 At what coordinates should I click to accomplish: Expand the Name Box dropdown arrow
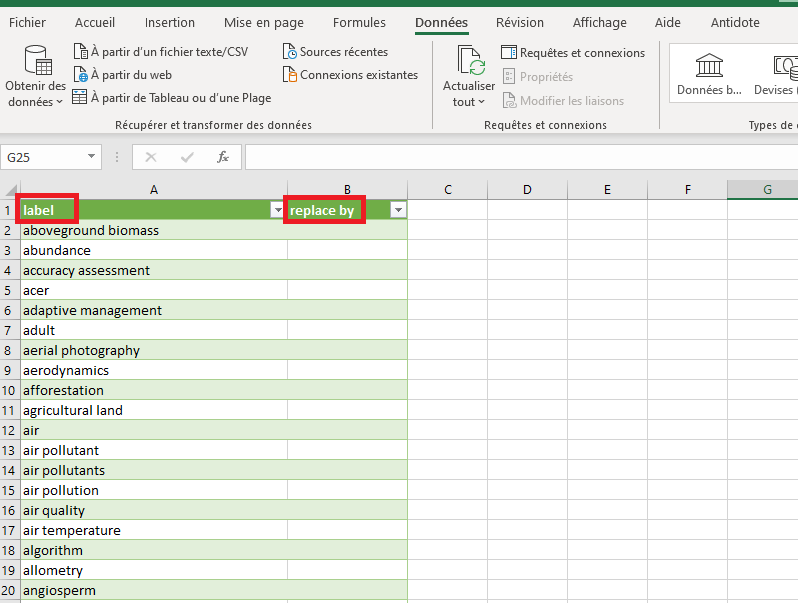[x=92, y=157]
